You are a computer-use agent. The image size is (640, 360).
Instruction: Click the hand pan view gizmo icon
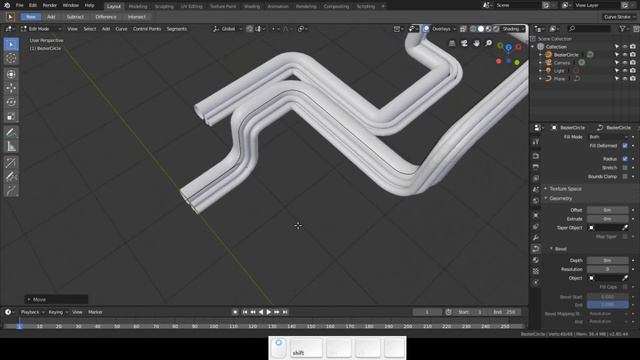(476, 43)
